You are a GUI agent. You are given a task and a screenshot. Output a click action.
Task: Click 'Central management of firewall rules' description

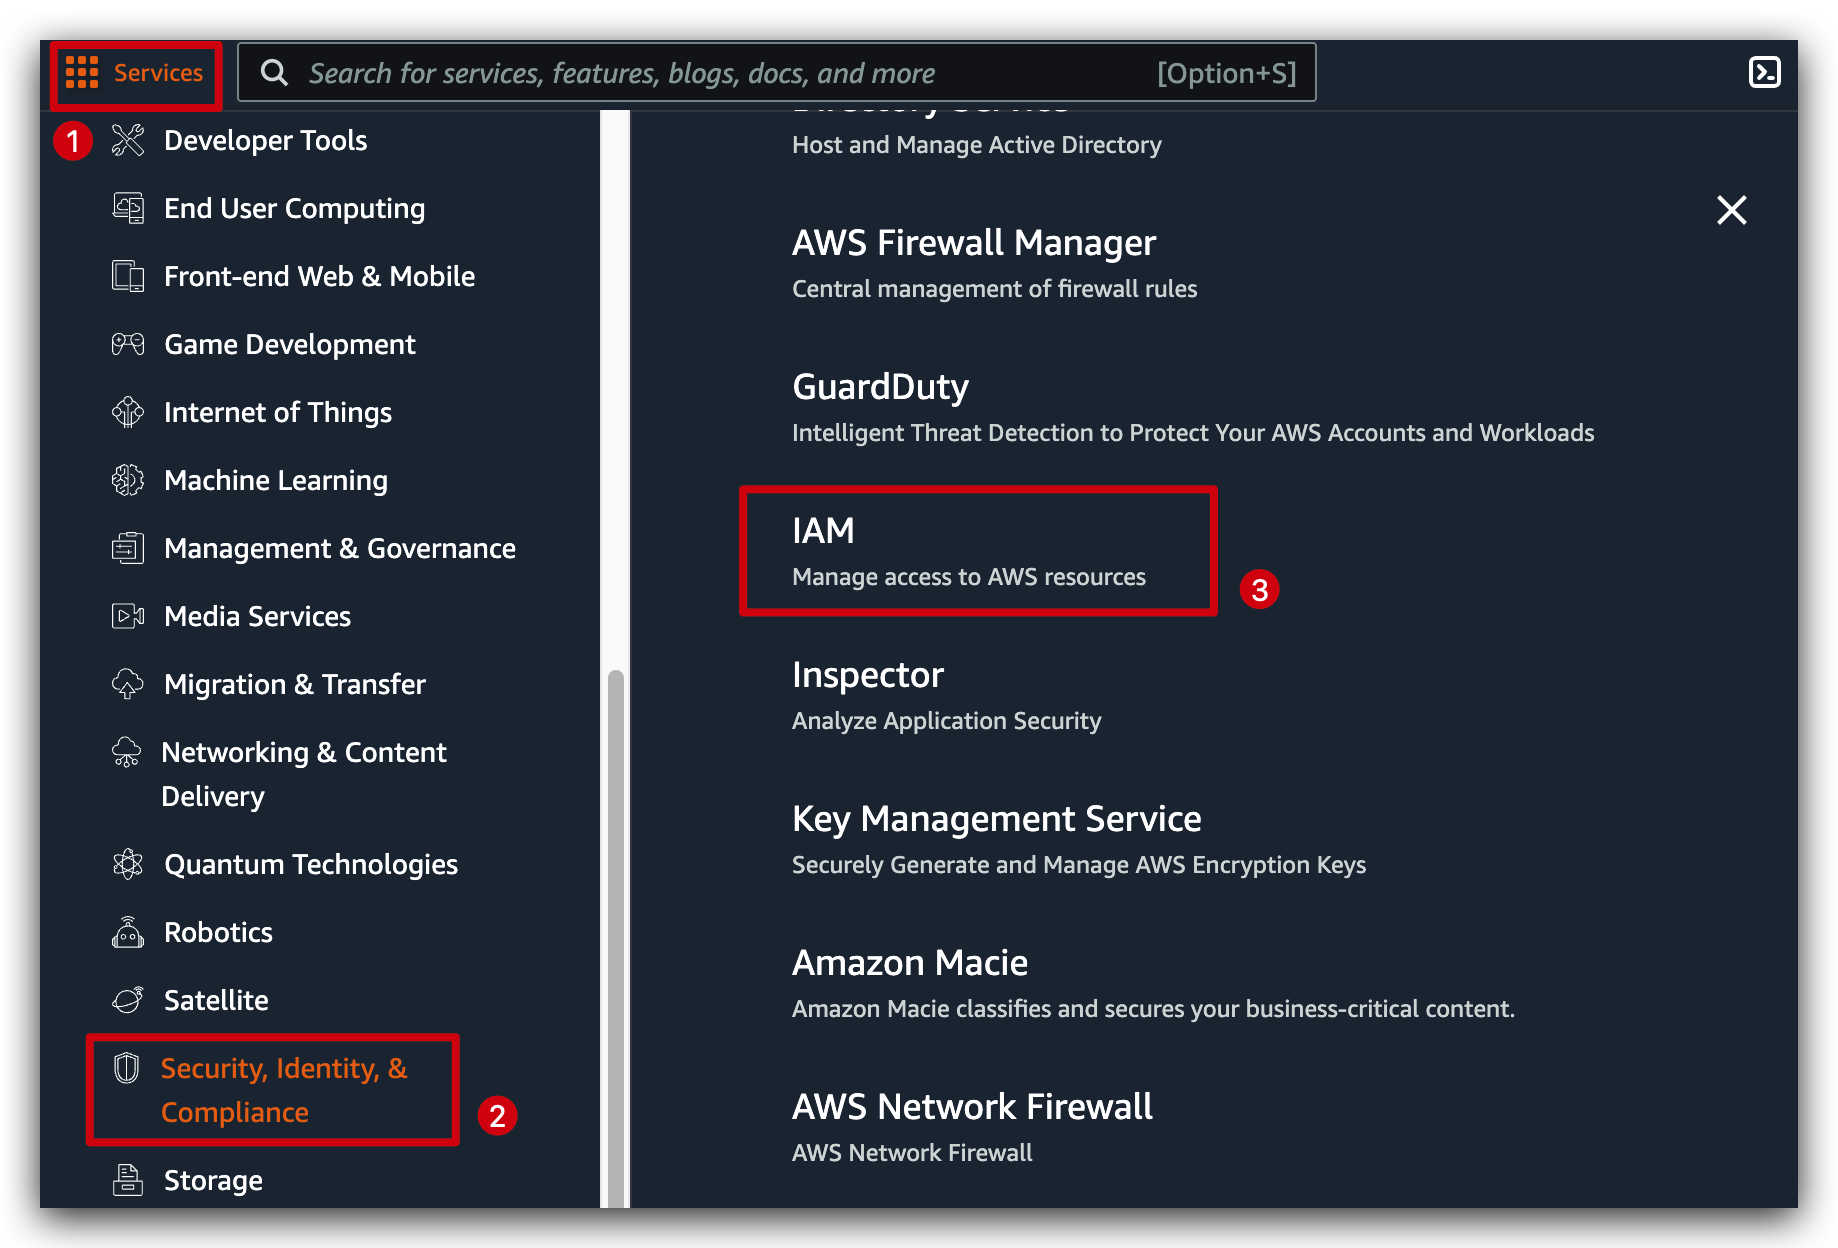tap(995, 289)
